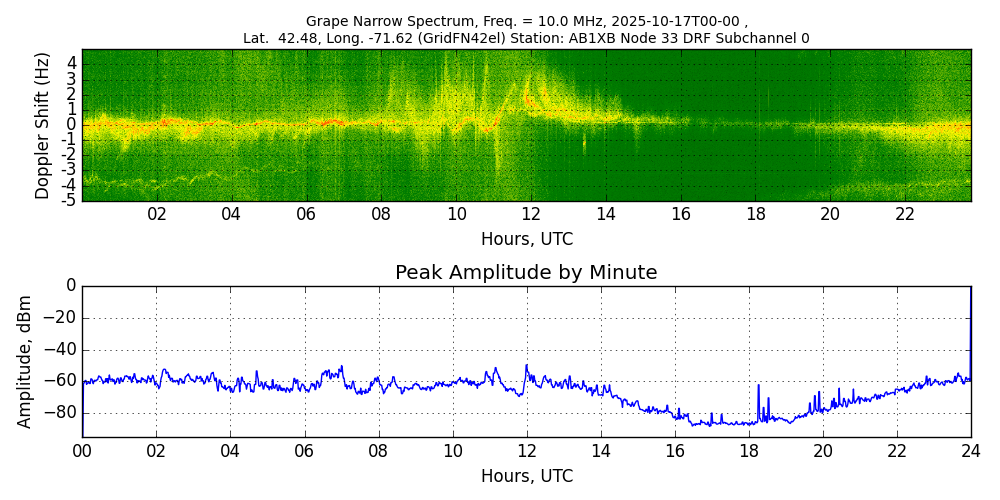Image resolution: width=1000 pixels, height=500 pixels.
Task: Click the '12' hour tick on the spectrogram axis
Action: [x=531, y=214]
